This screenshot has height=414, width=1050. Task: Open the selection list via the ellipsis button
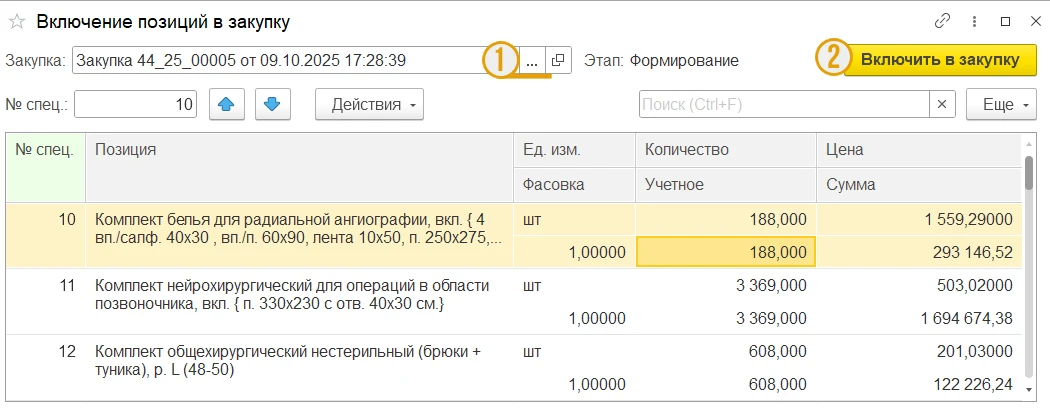click(532, 60)
